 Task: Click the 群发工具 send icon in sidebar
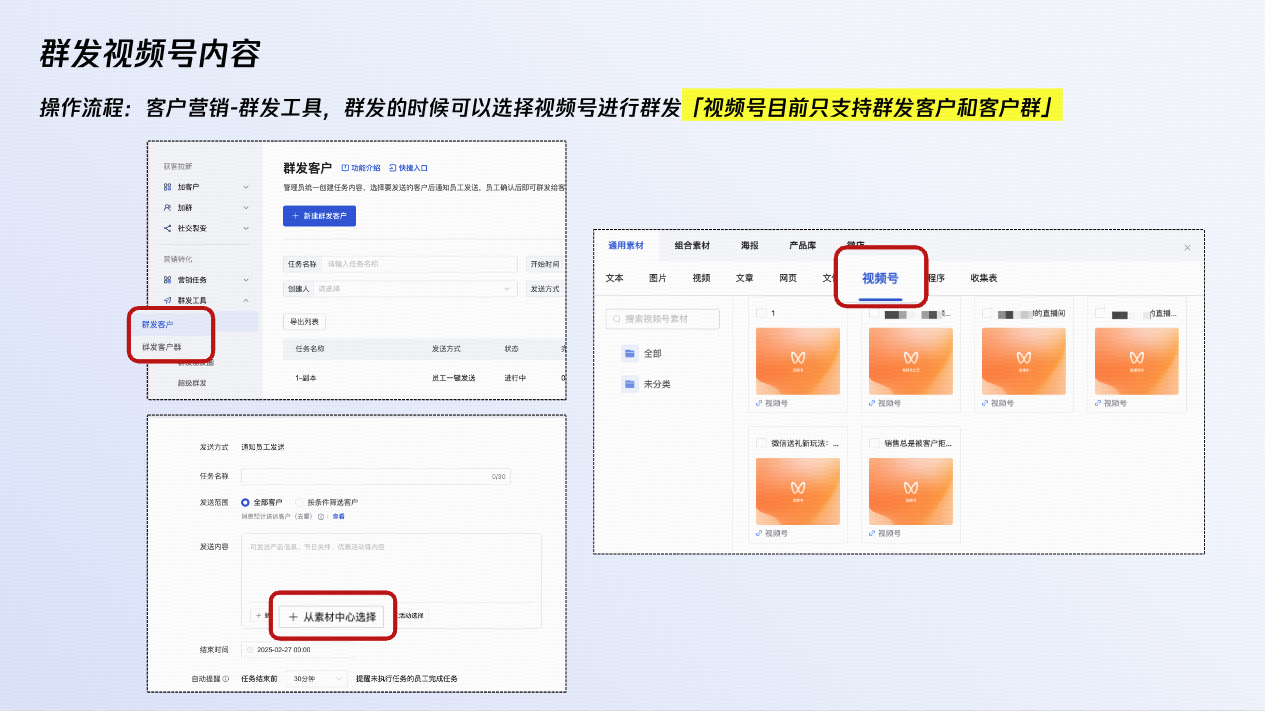[x=167, y=300]
